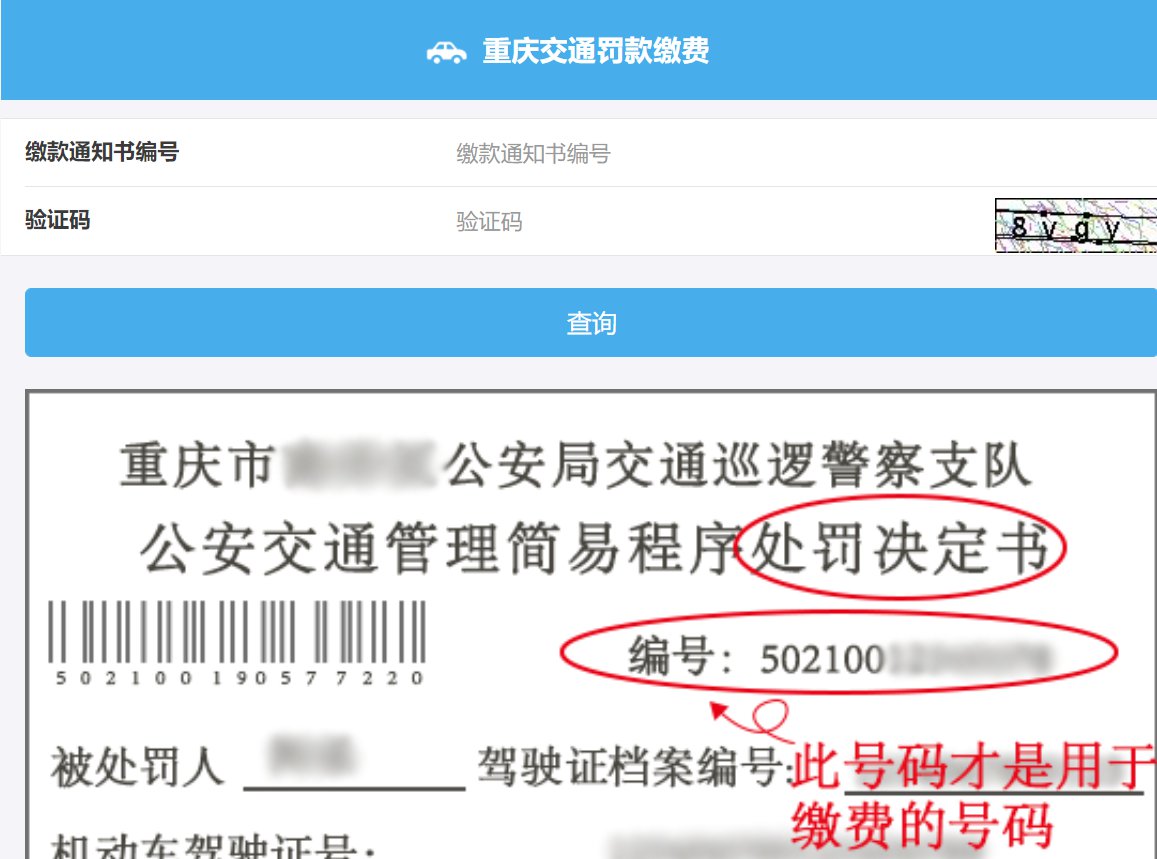Click the car icon in the header
Image resolution: width=1157 pixels, height=859 pixels.
click(446, 52)
